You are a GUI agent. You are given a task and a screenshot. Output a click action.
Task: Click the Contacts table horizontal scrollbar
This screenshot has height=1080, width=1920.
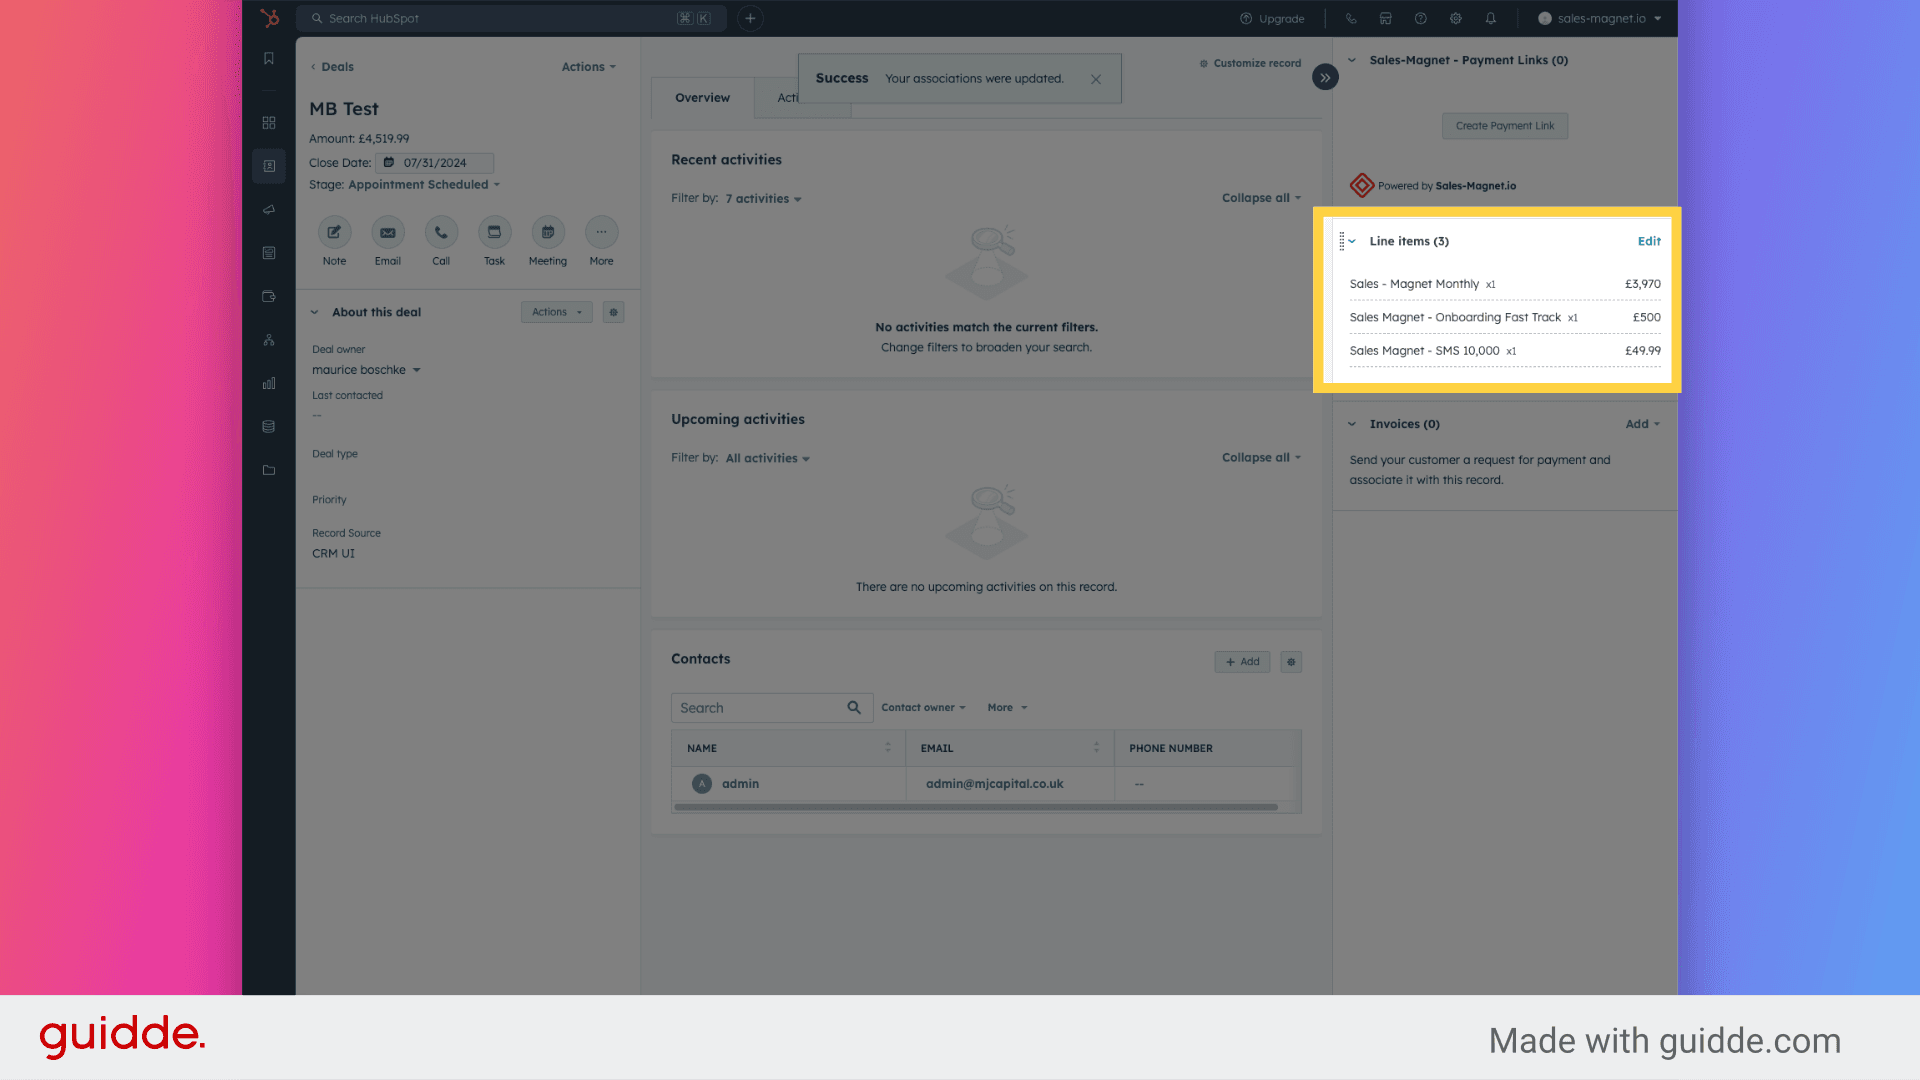(976, 807)
